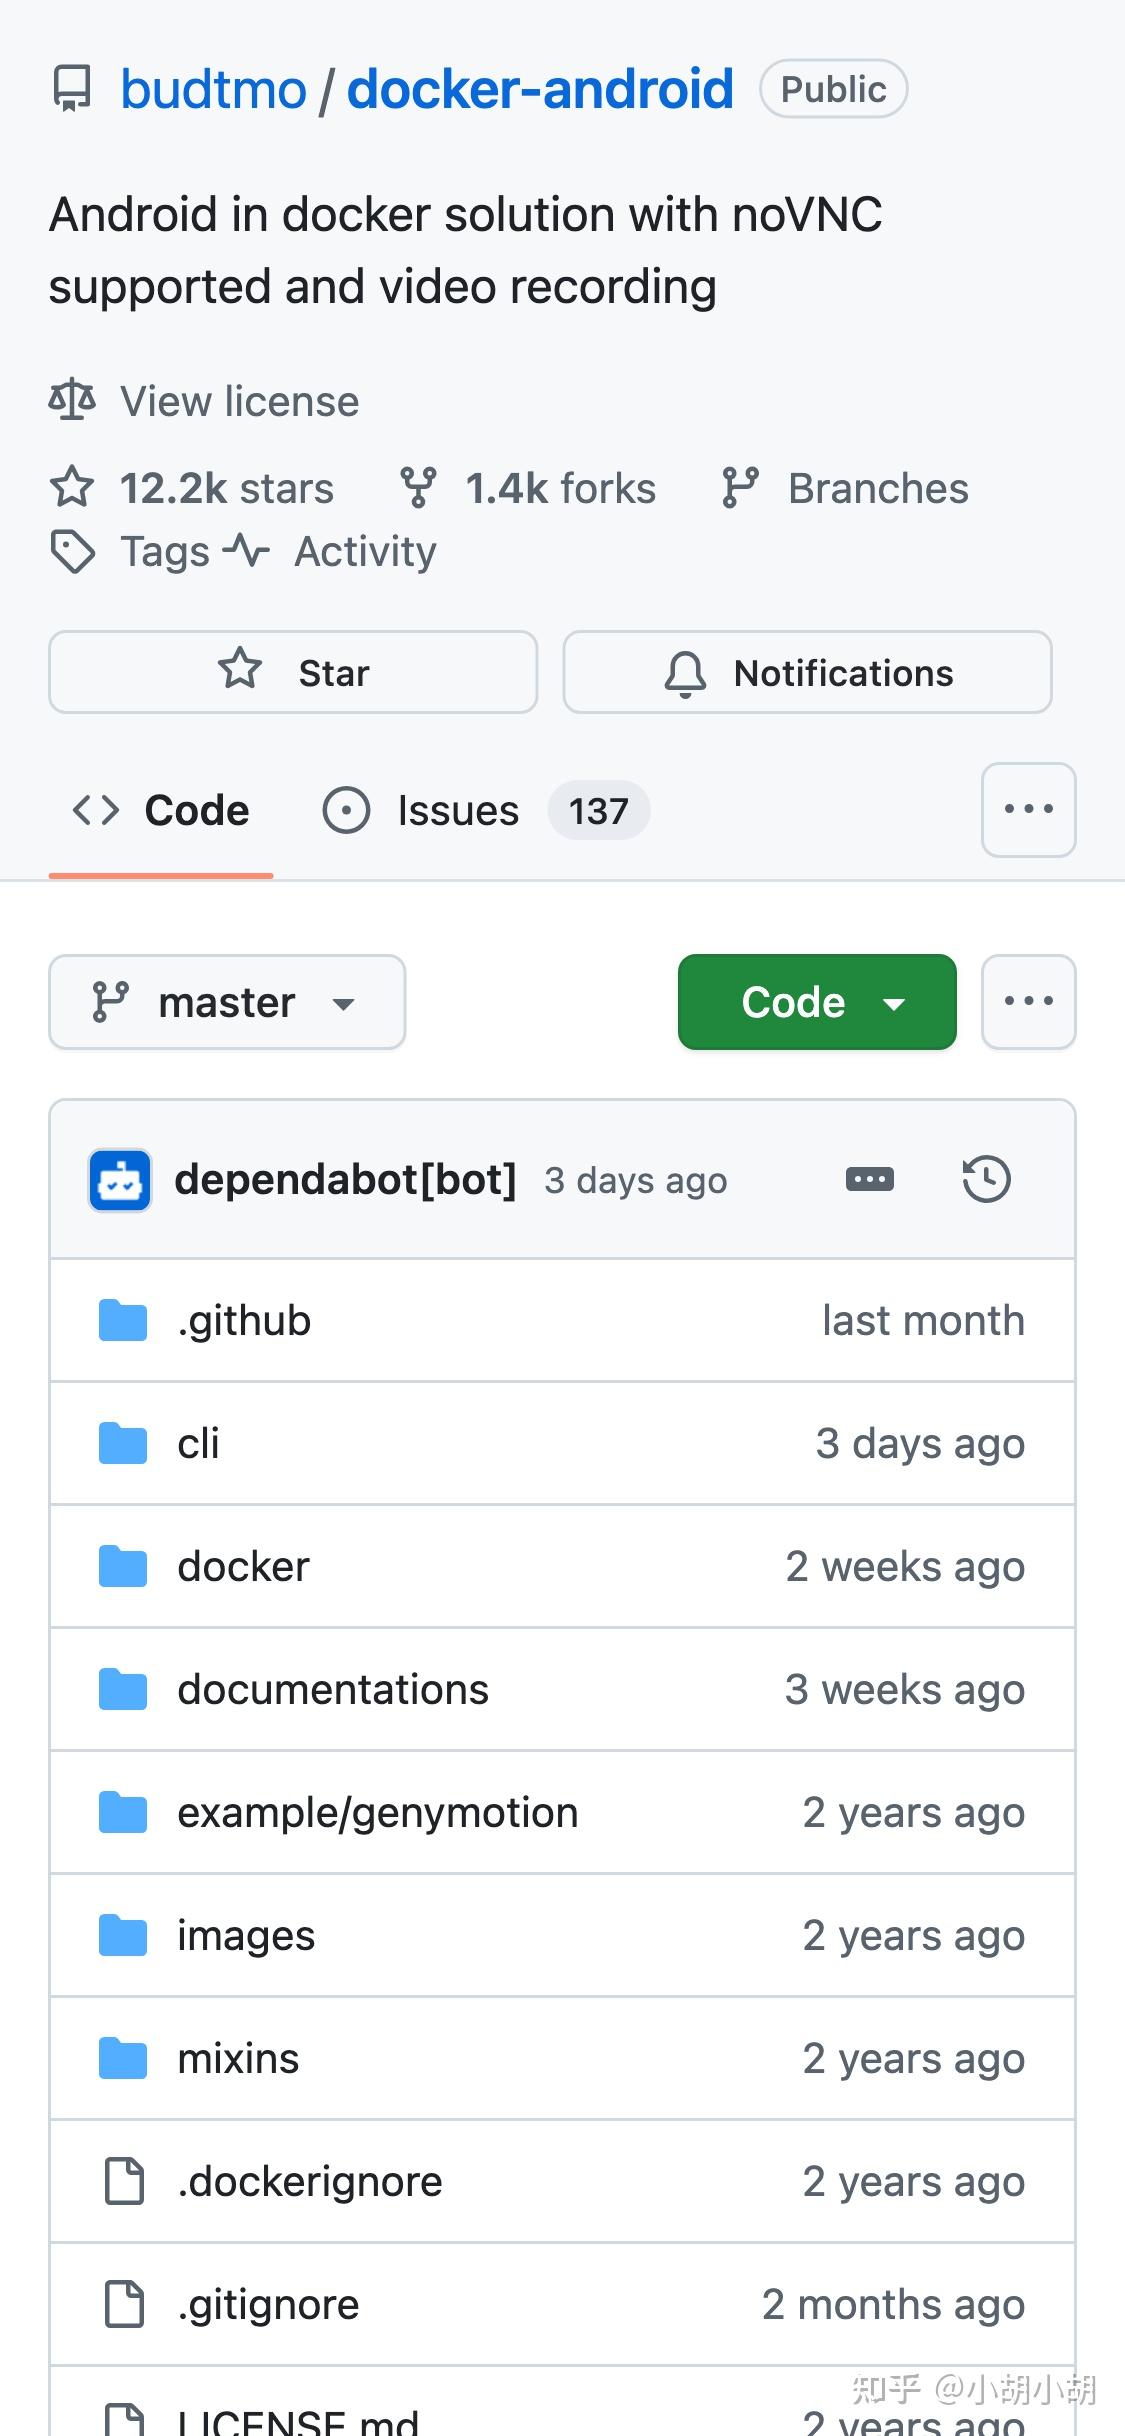Click the folder icon for documentations
This screenshot has height=2436, width=1125.
point(123,1689)
